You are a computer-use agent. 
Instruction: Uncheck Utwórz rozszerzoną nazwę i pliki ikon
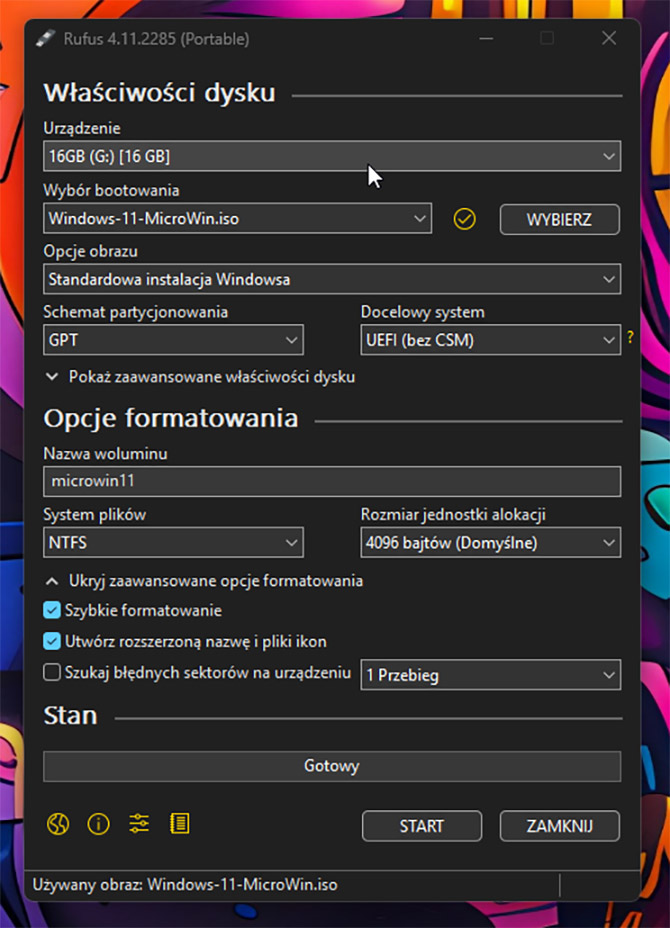click(x=52, y=641)
